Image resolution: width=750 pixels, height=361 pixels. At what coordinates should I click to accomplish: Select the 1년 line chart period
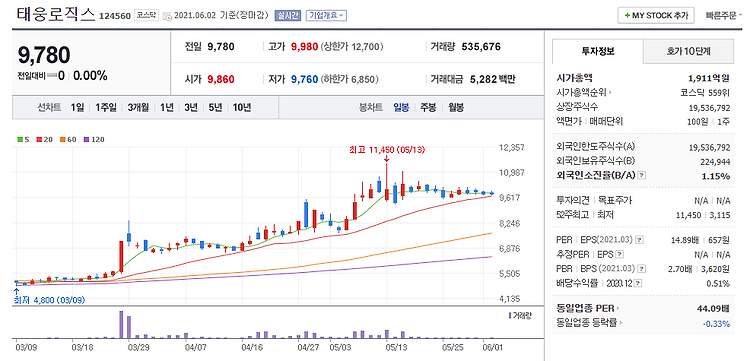[167, 108]
